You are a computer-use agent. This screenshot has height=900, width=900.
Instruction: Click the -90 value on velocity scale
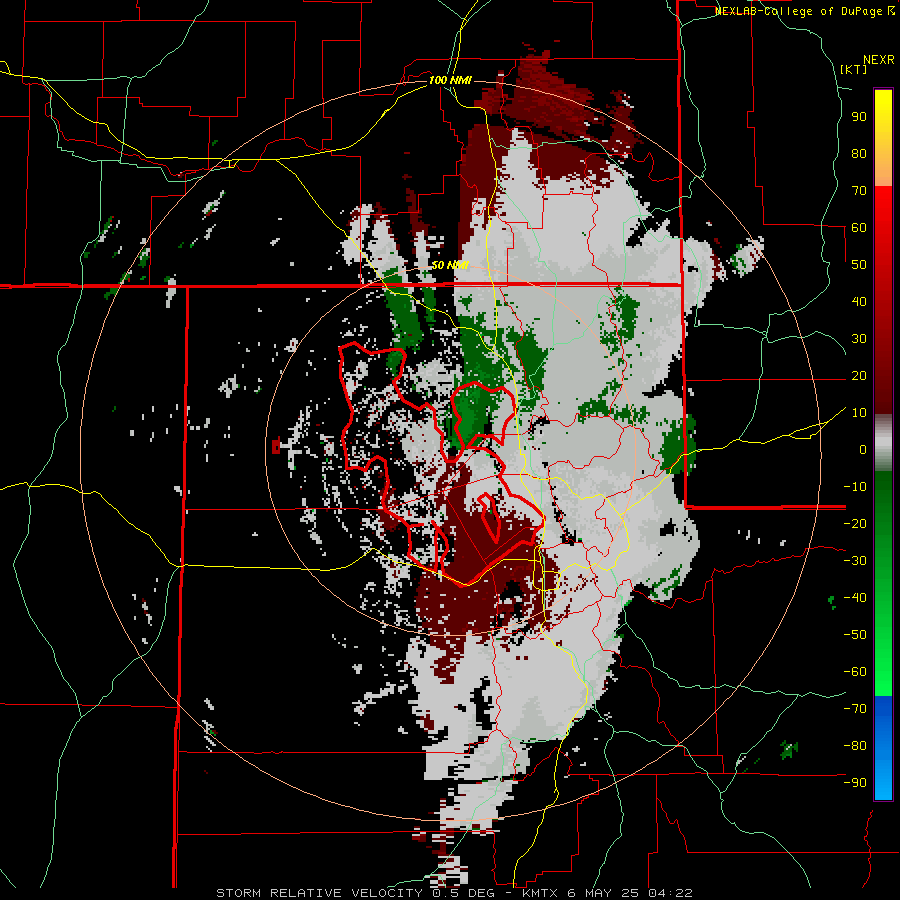pos(855,782)
